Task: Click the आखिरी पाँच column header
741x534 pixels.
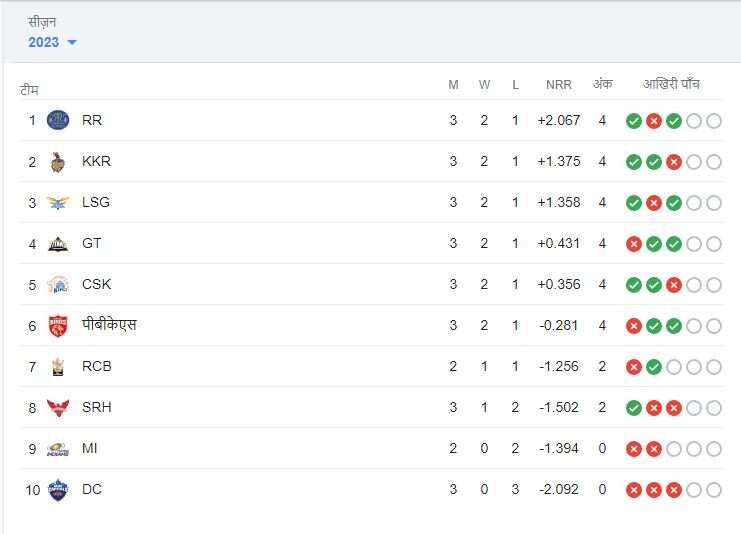Action: [672, 85]
